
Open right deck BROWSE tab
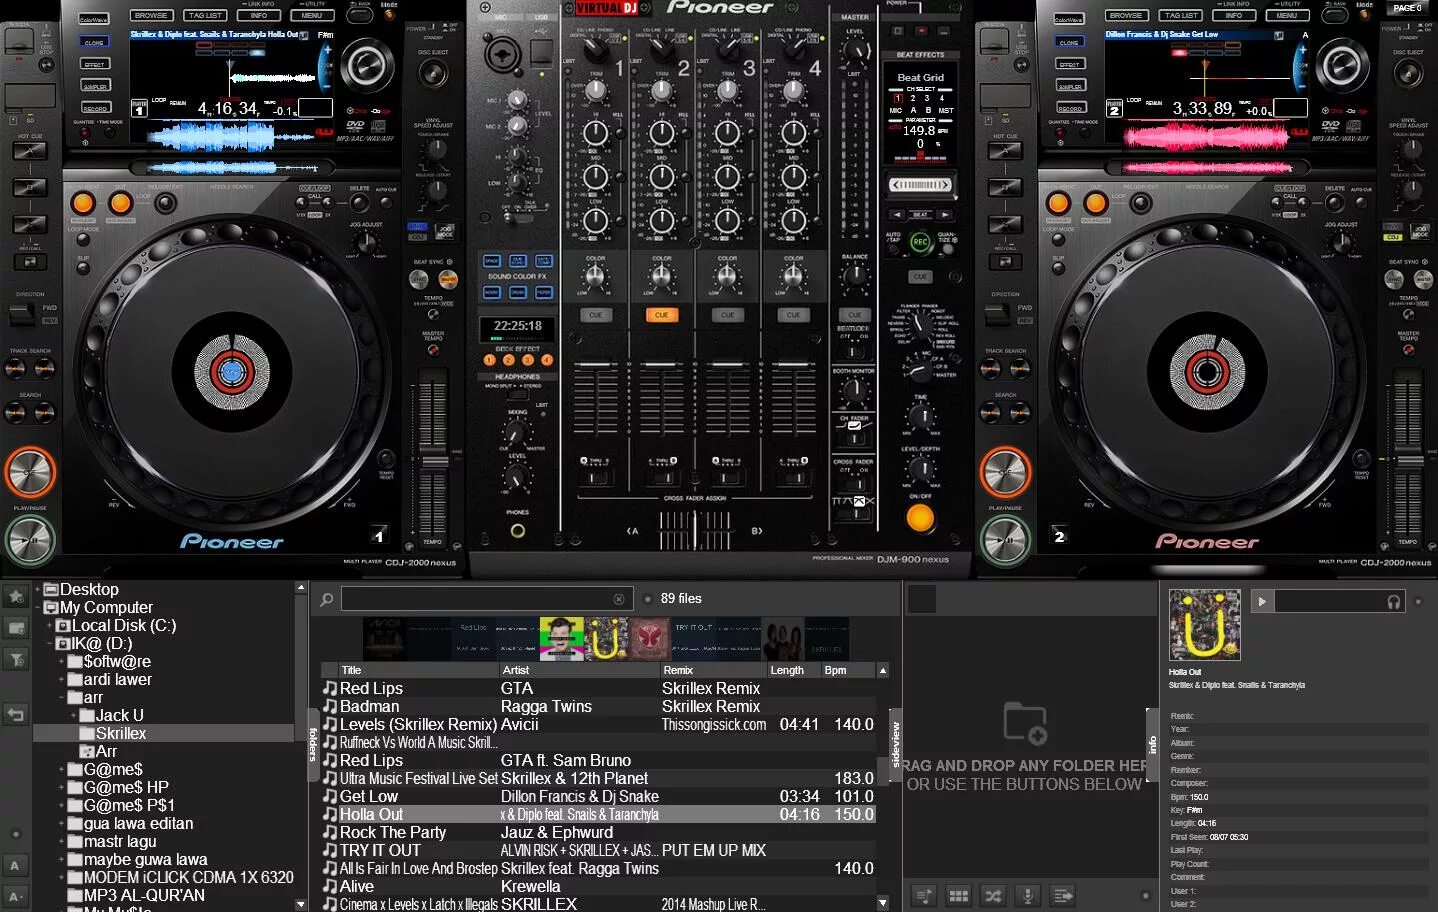1126,15
